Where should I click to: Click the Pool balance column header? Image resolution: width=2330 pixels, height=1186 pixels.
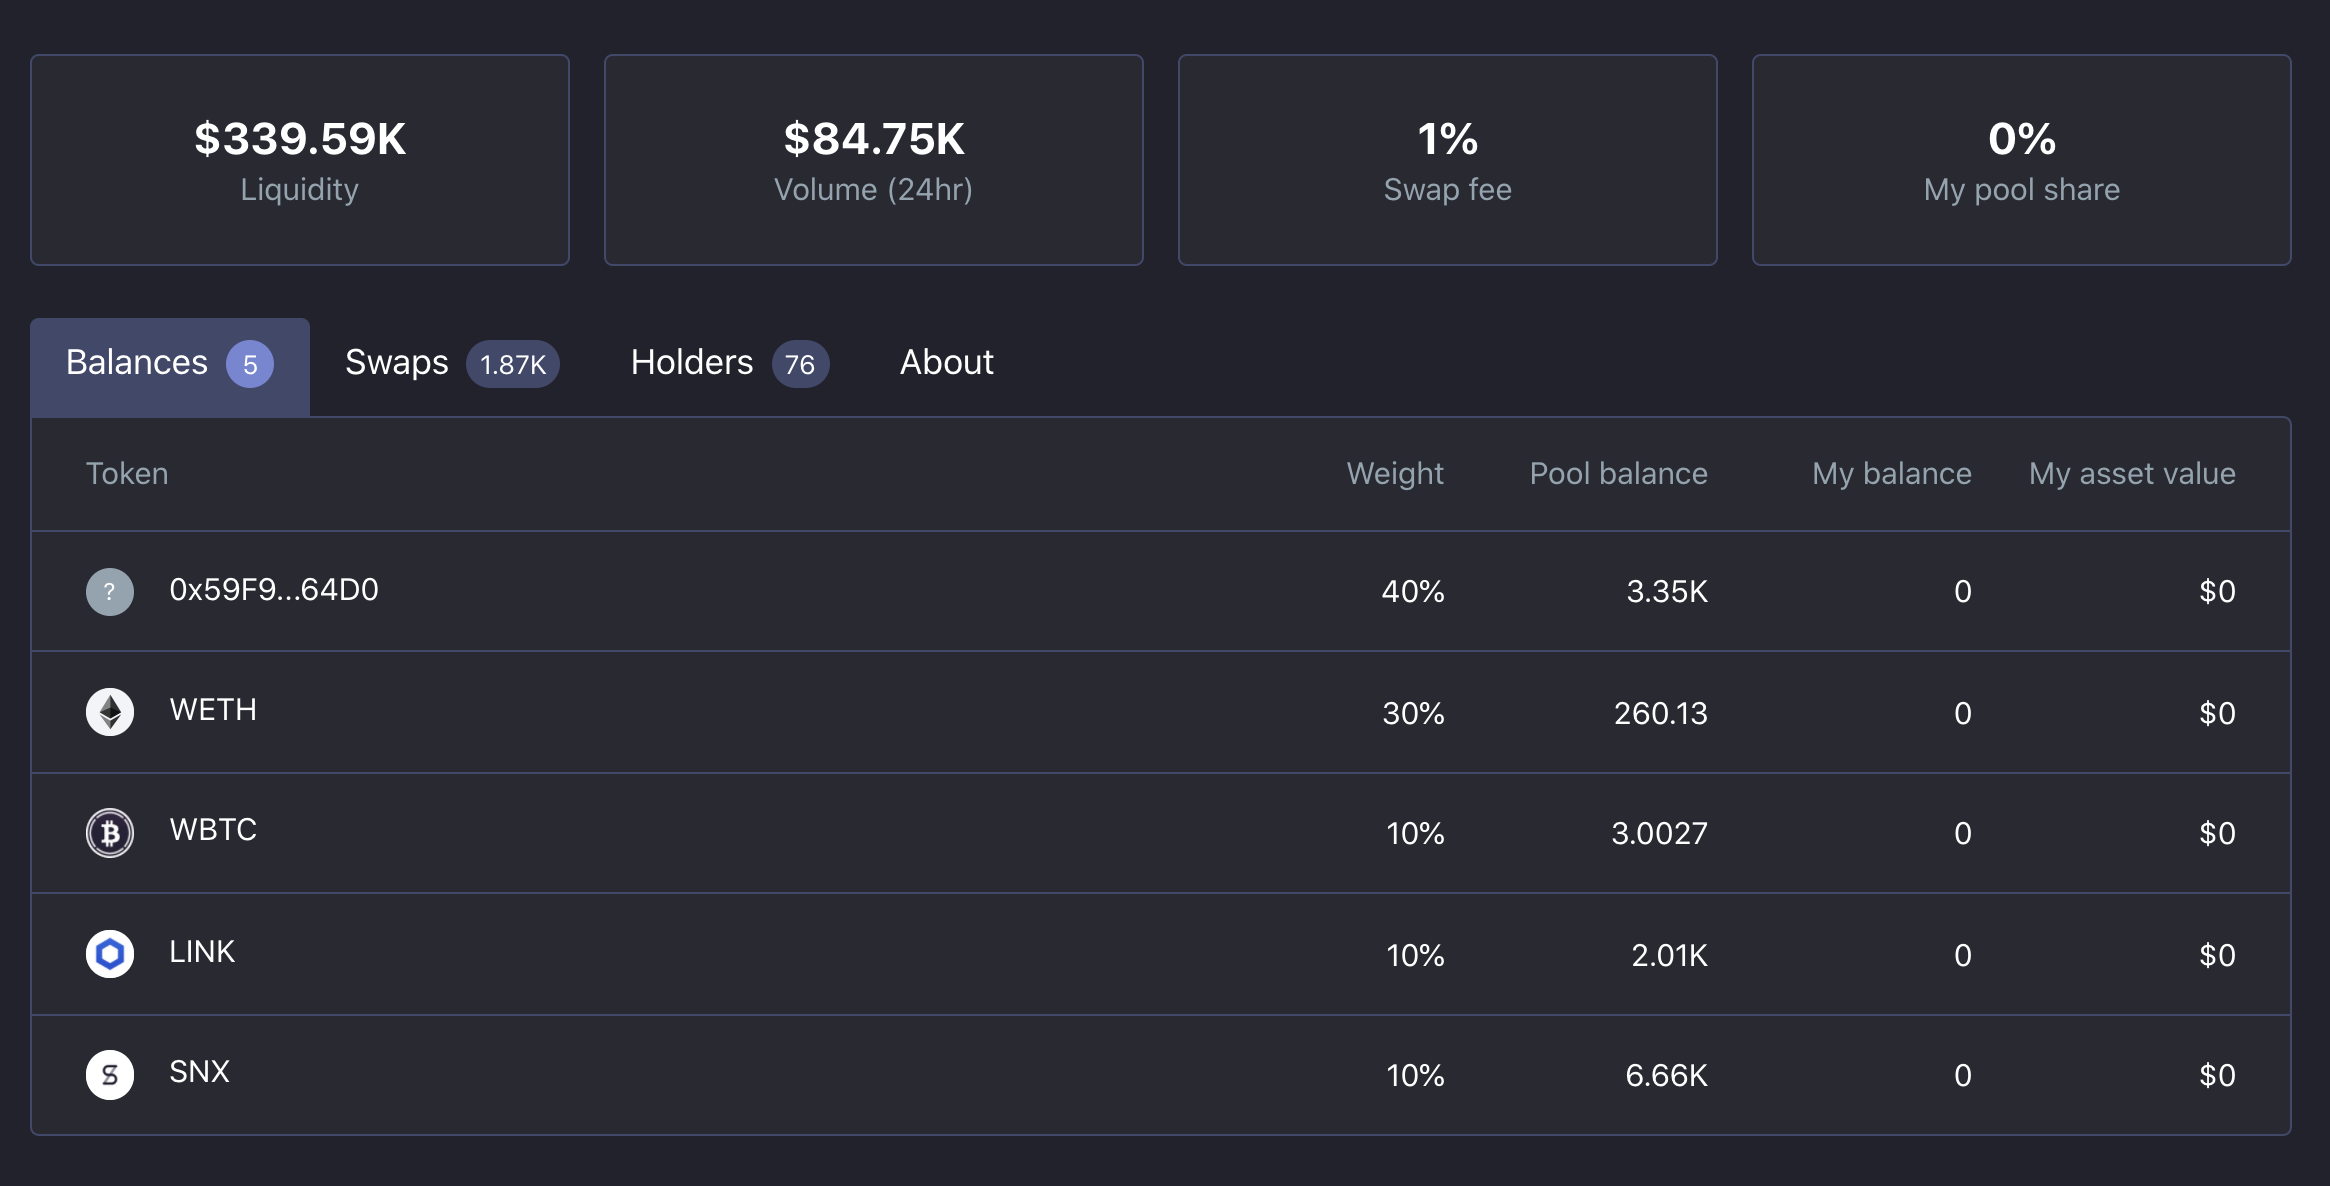click(x=1619, y=474)
